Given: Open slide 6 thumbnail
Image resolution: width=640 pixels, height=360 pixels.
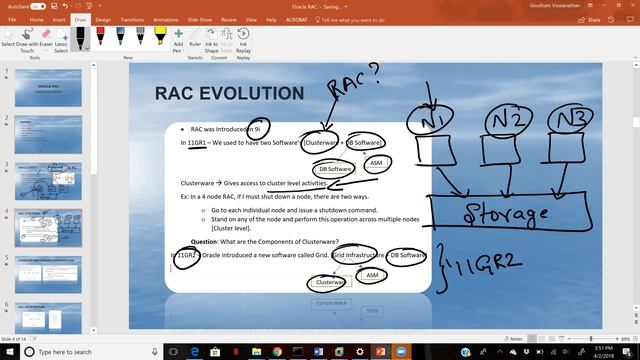Looking at the screenshot, I should pyautogui.click(x=48, y=318).
